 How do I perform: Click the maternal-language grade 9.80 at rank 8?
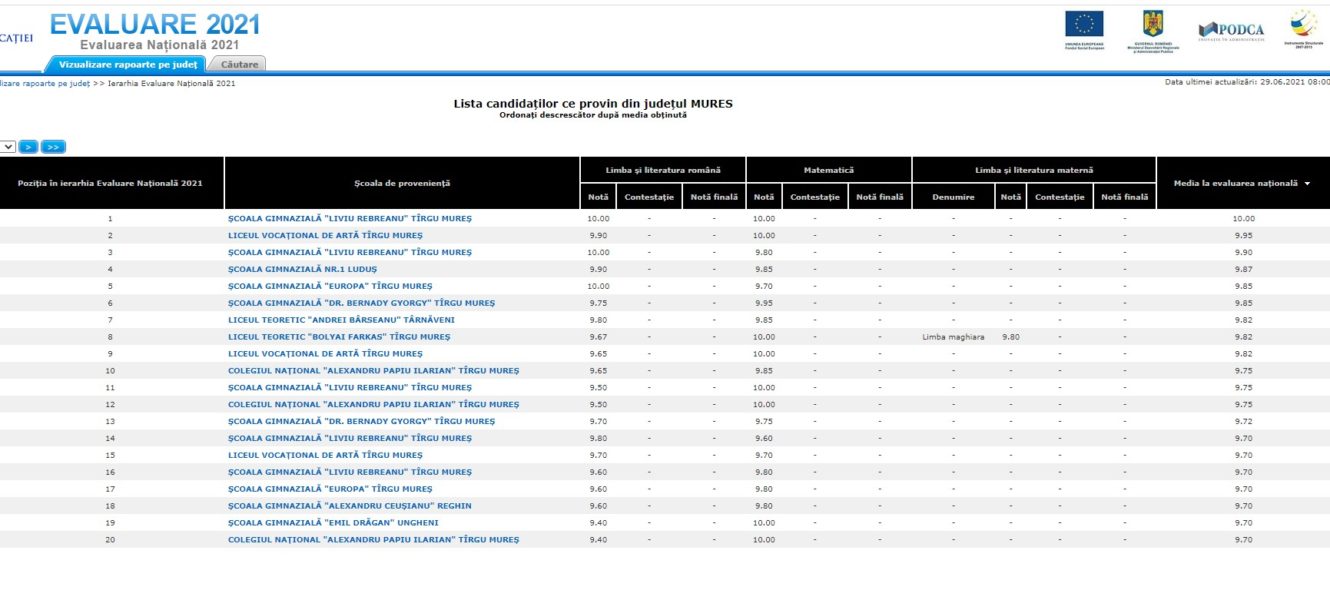(1011, 337)
